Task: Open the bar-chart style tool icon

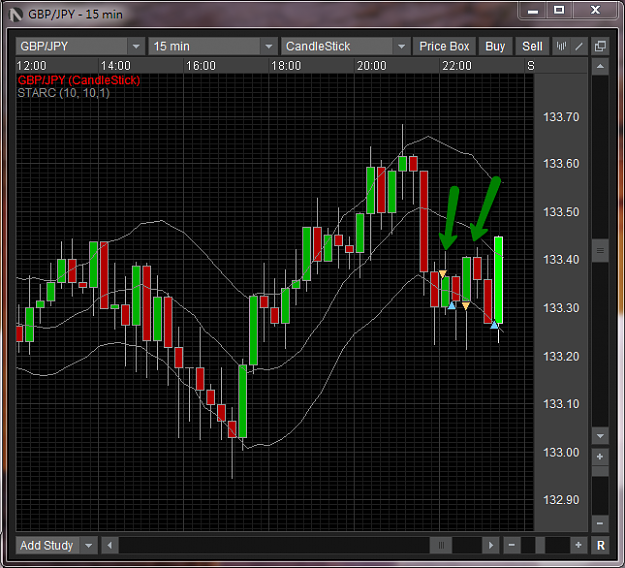Action: [561, 46]
